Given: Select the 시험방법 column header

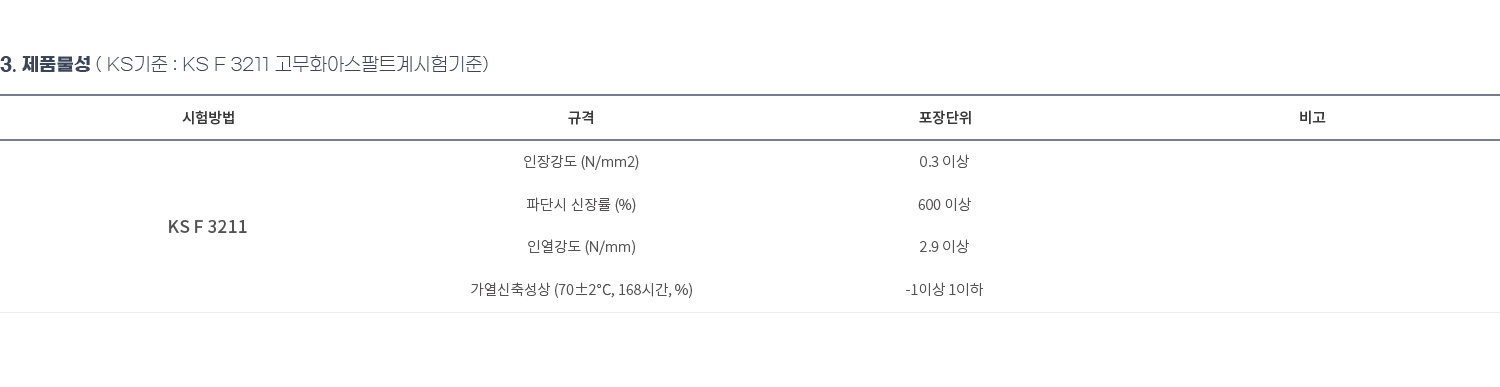Looking at the screenshot, I should [x=208, y=118].
